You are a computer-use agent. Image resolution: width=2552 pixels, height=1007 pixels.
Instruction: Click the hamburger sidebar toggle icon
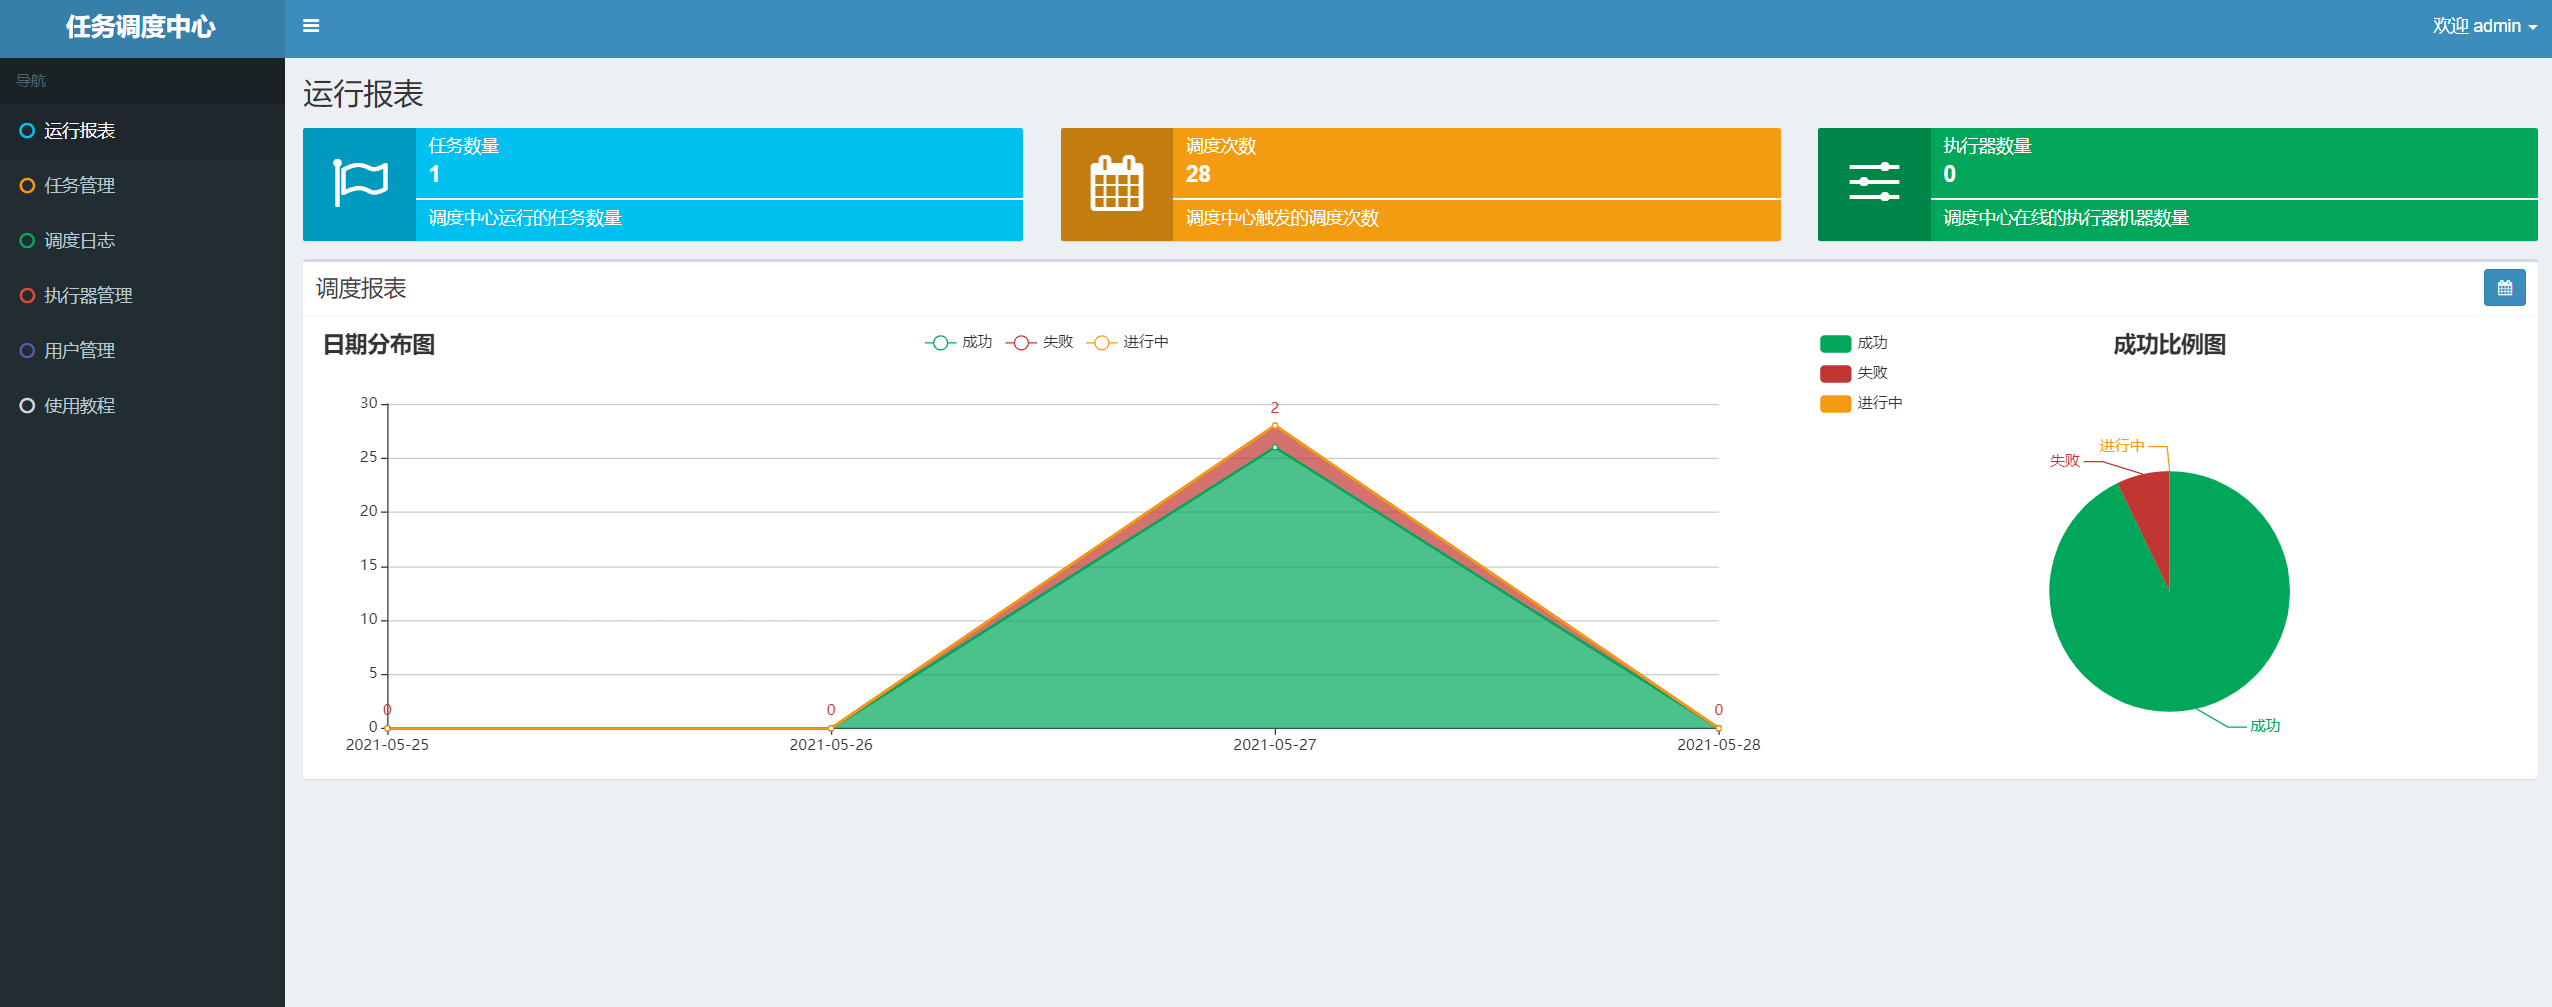click(311, 26)
